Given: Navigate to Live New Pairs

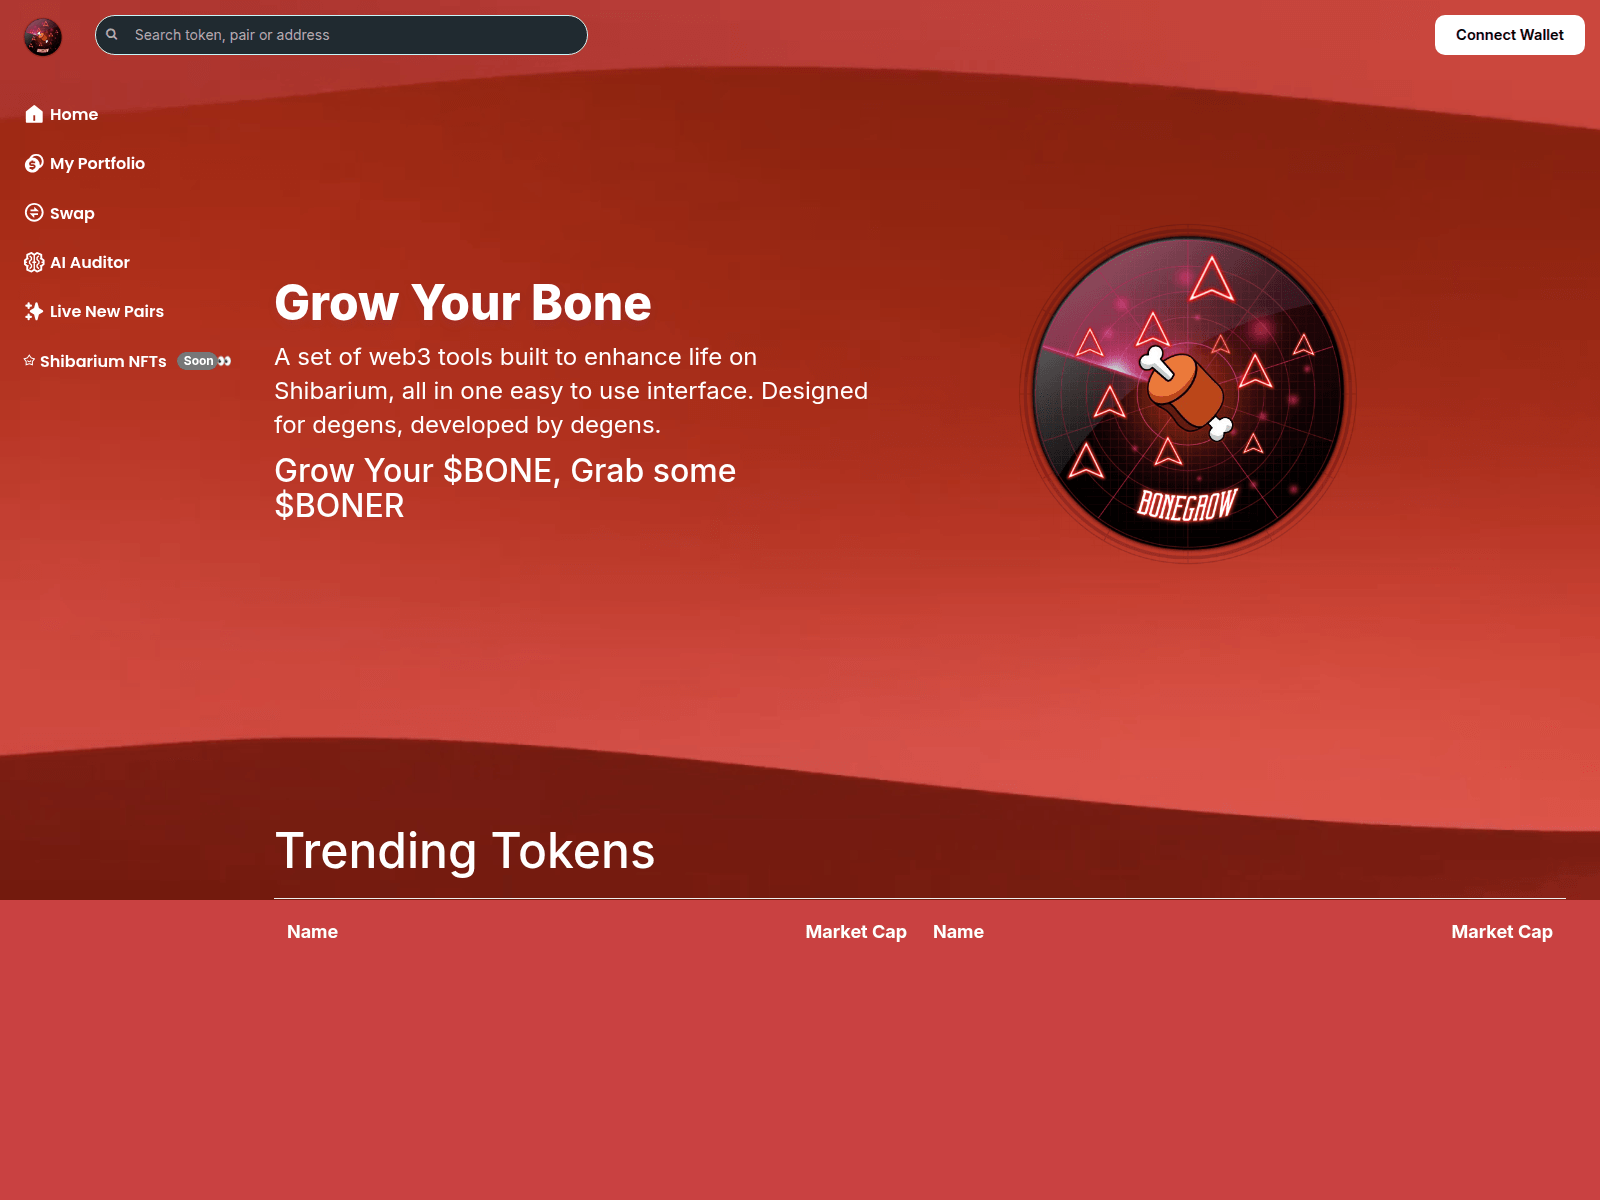Looking at the screenshot, I should point(106,311).
